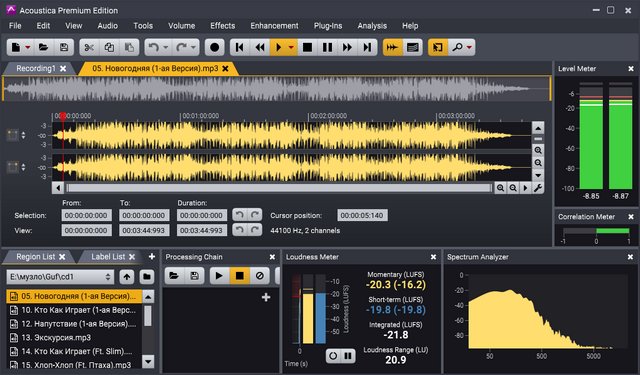Select the zoom magnifier tool
Screen dimensions: 640x375
[458, 47]
